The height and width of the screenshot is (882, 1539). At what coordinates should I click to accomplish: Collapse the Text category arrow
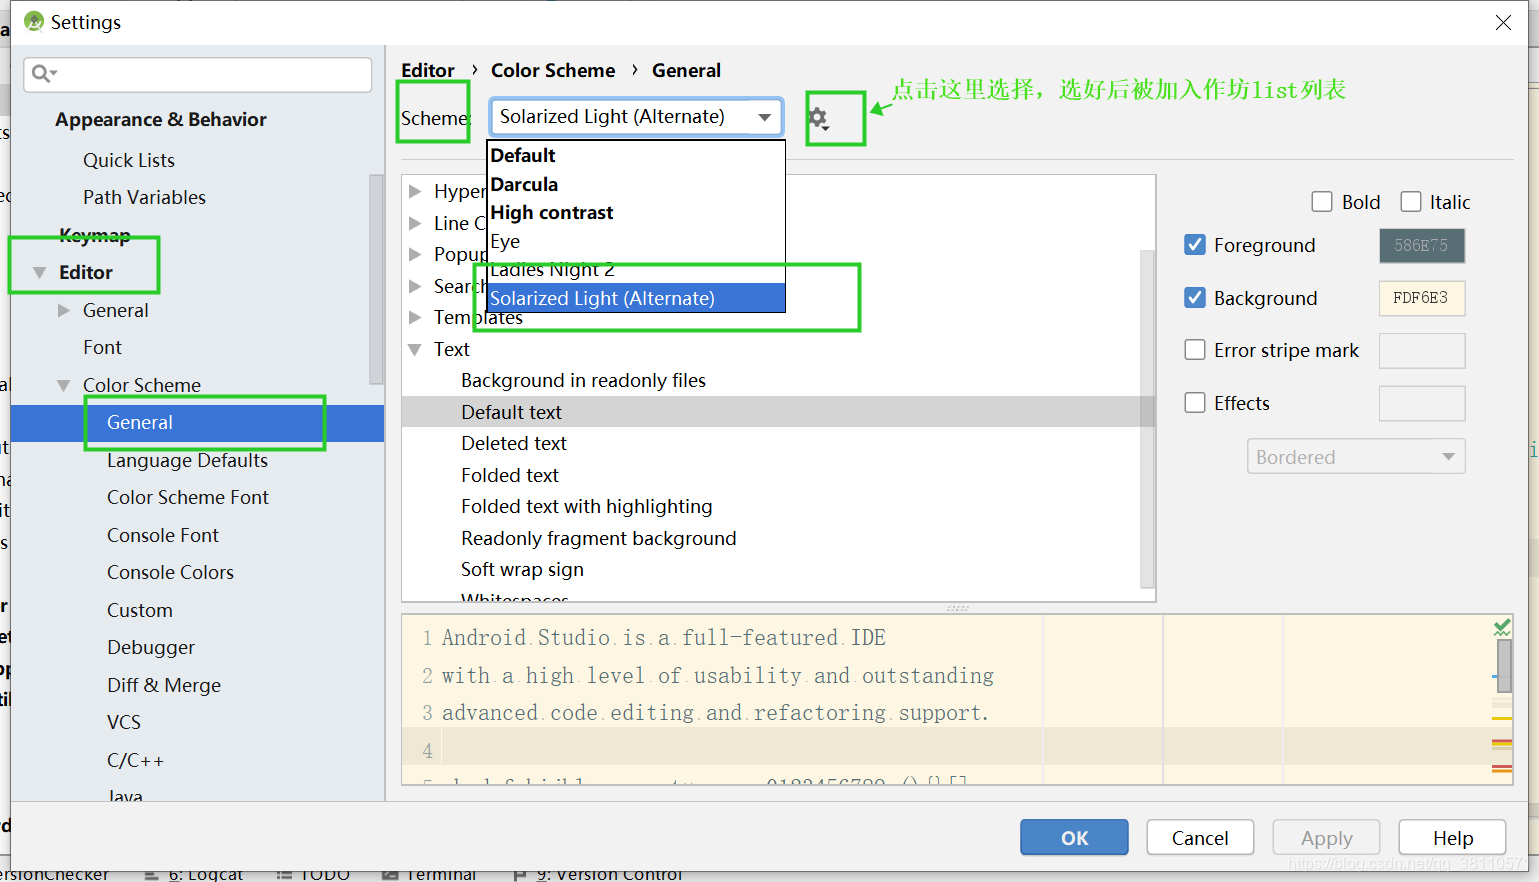point(415,349)
